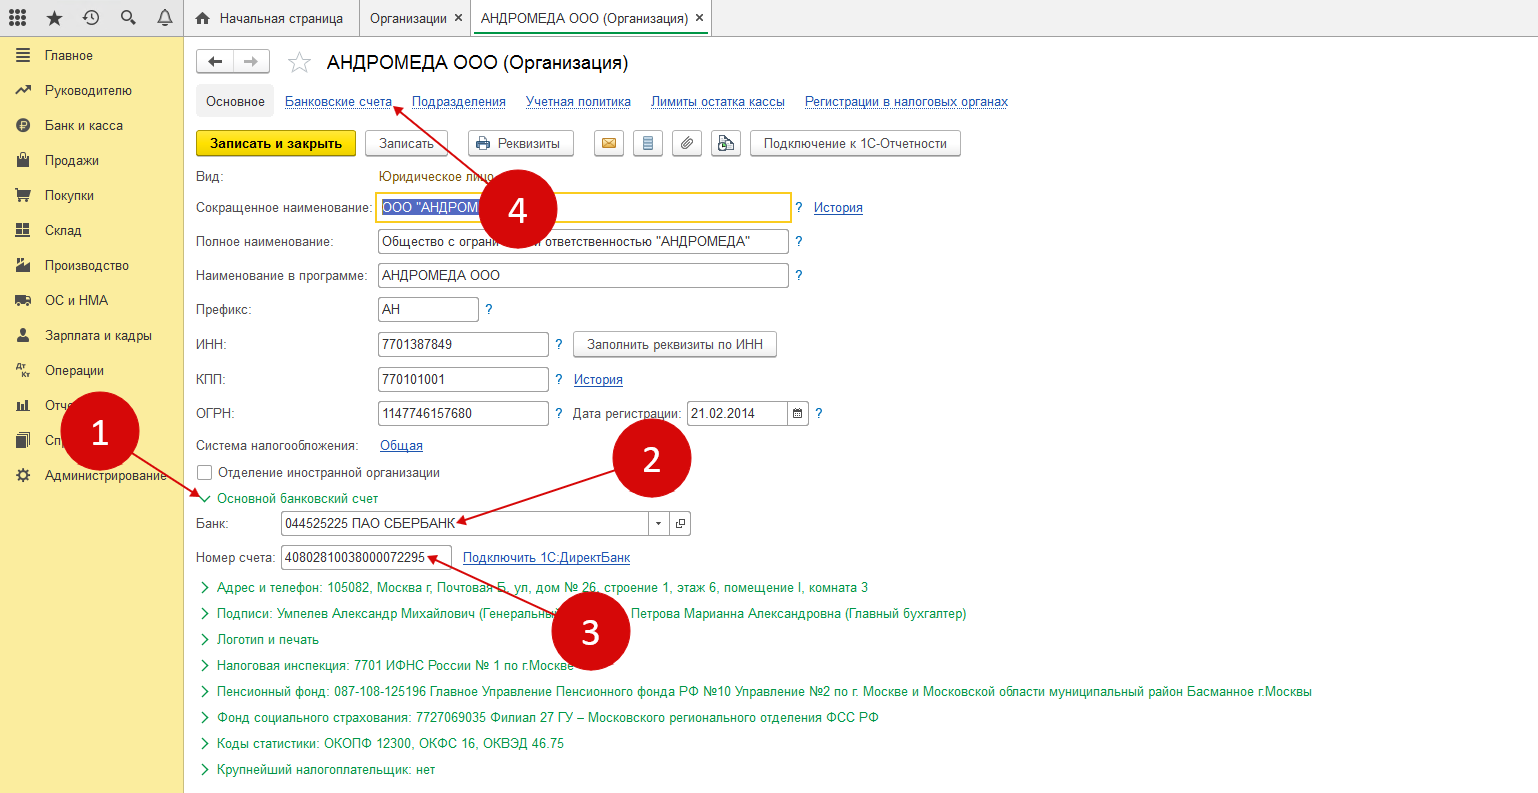Click the email envelope icon in toolbar
Viewport: 1538px width, 793px height.
609,144
